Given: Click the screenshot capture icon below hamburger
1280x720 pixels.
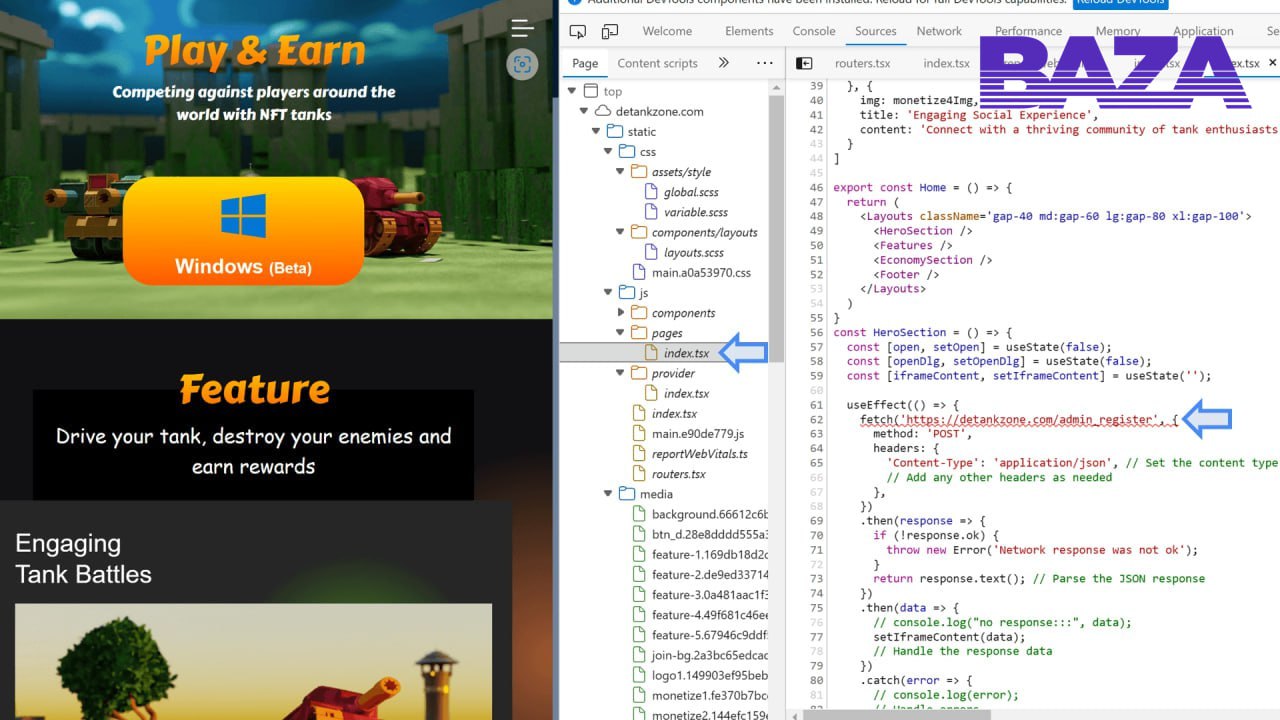Looking at the screenshot, I should pos(521,65).
